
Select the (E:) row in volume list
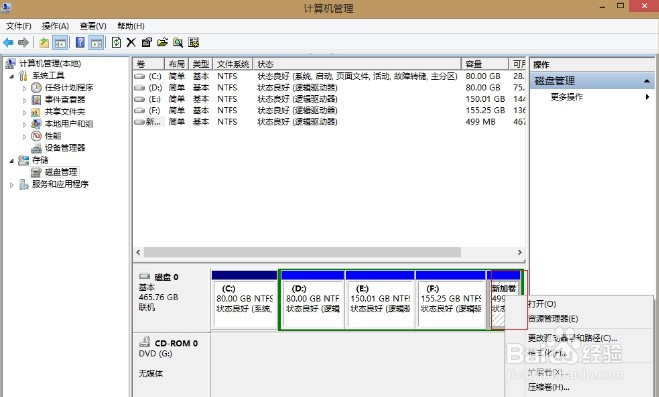pos(329,99)
